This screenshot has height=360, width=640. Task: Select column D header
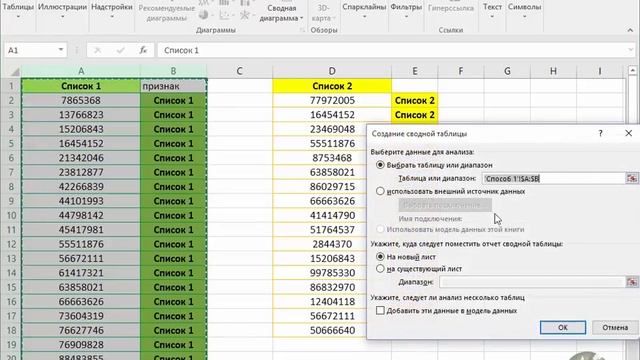click(332, 71)
